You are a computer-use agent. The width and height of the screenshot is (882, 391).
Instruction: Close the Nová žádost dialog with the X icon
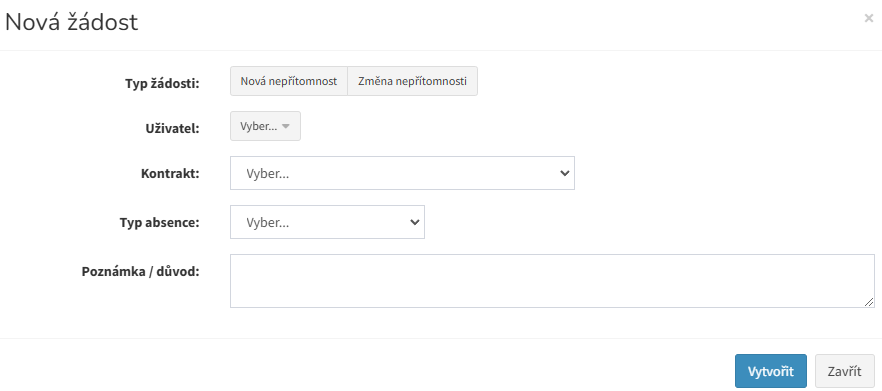[868, 18]
